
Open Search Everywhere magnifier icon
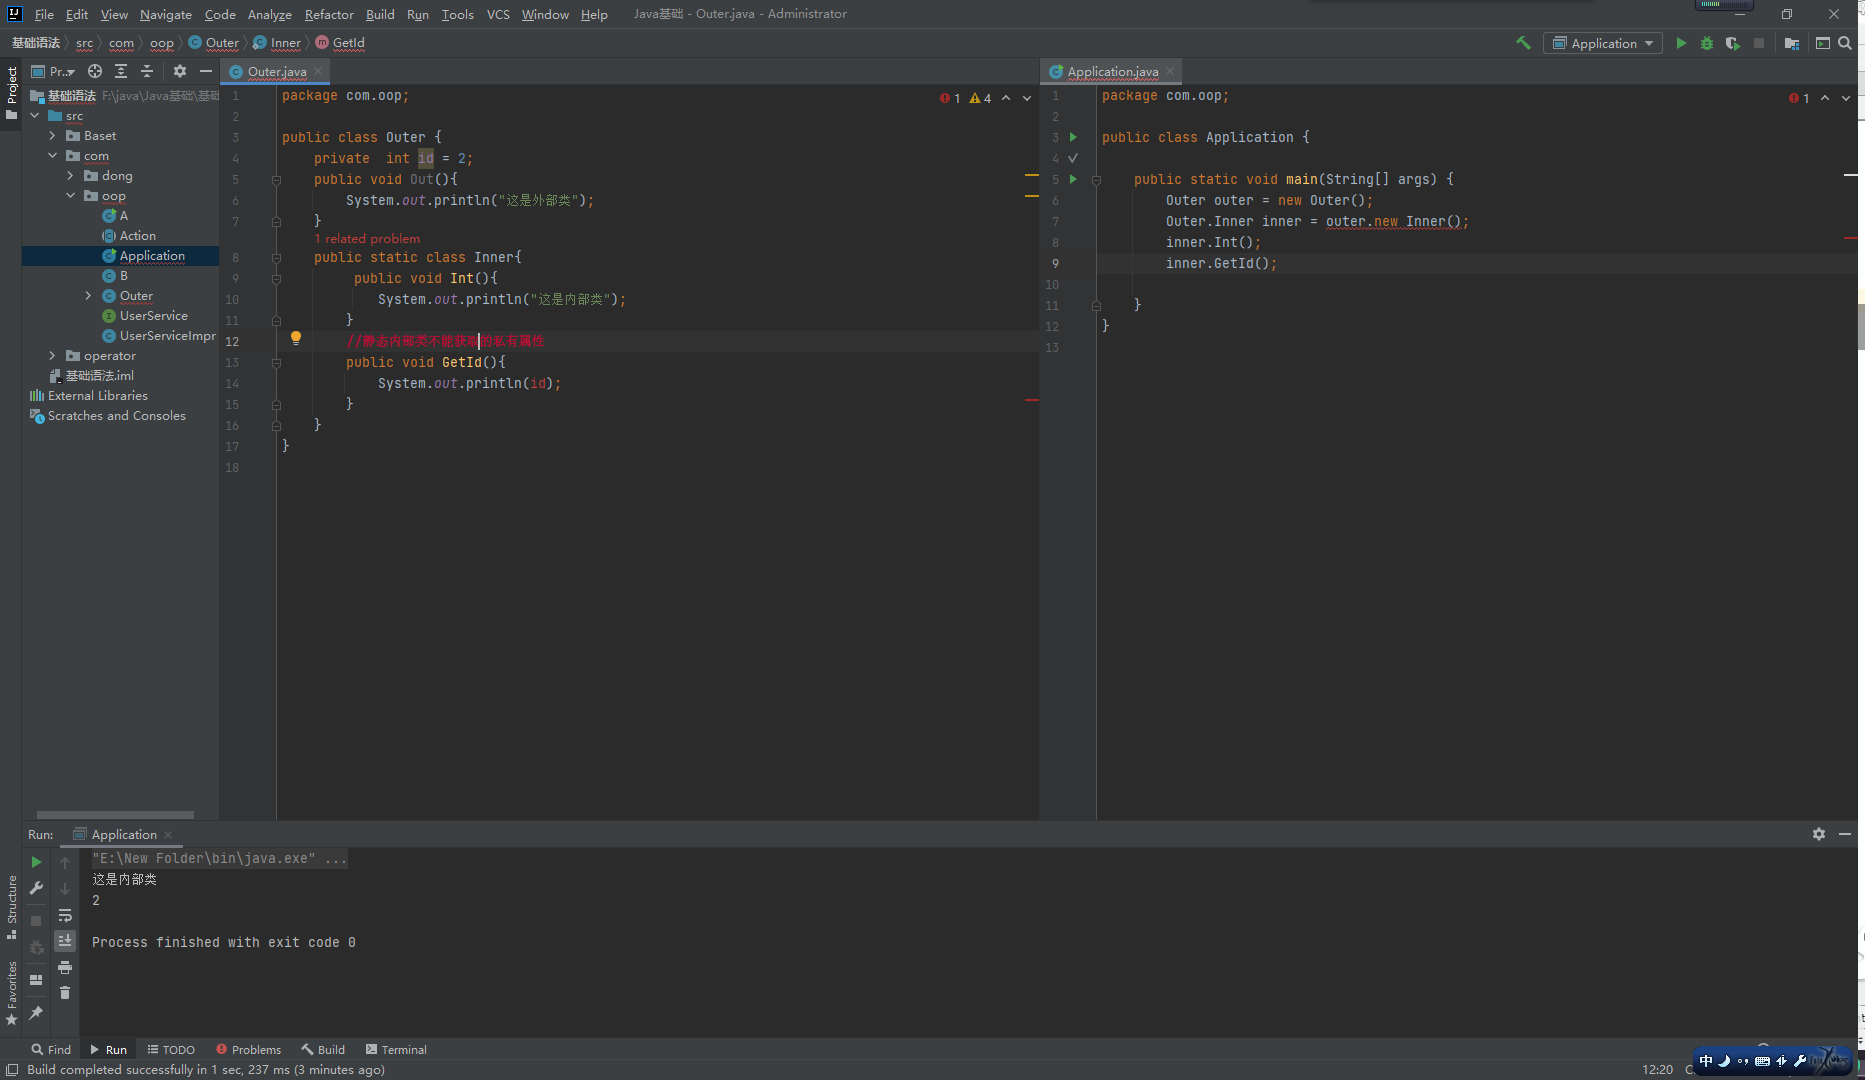pyautogui.click(x=1845, y=43)
